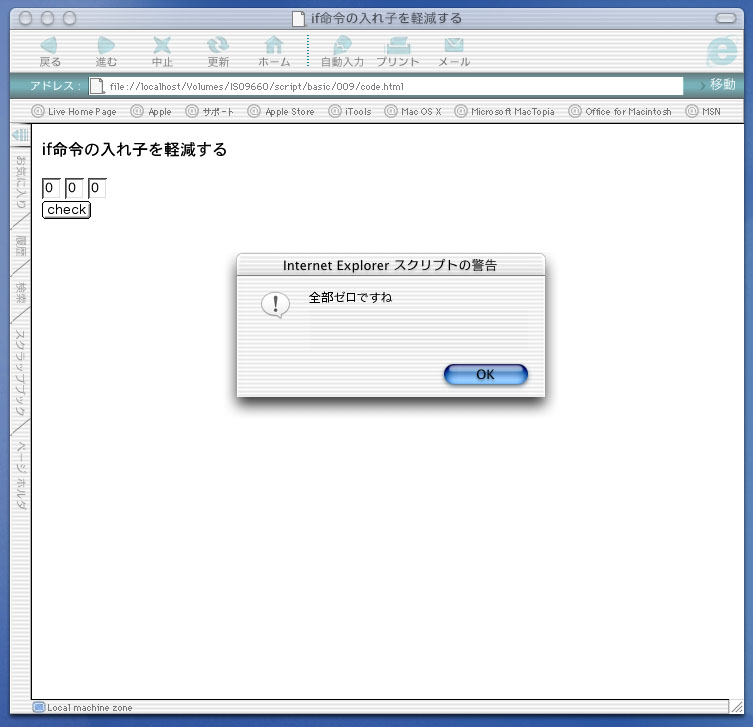Click the Print (プリント) toolbar icon
This screenshot has height=727, width=753.
coord(398,46)
